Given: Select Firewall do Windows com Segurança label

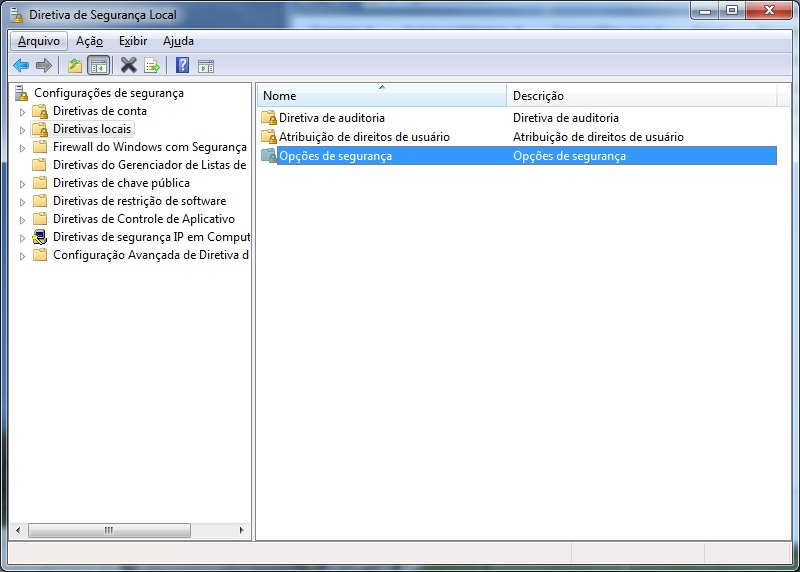Looking at the screenshot, I should [150, 147].
